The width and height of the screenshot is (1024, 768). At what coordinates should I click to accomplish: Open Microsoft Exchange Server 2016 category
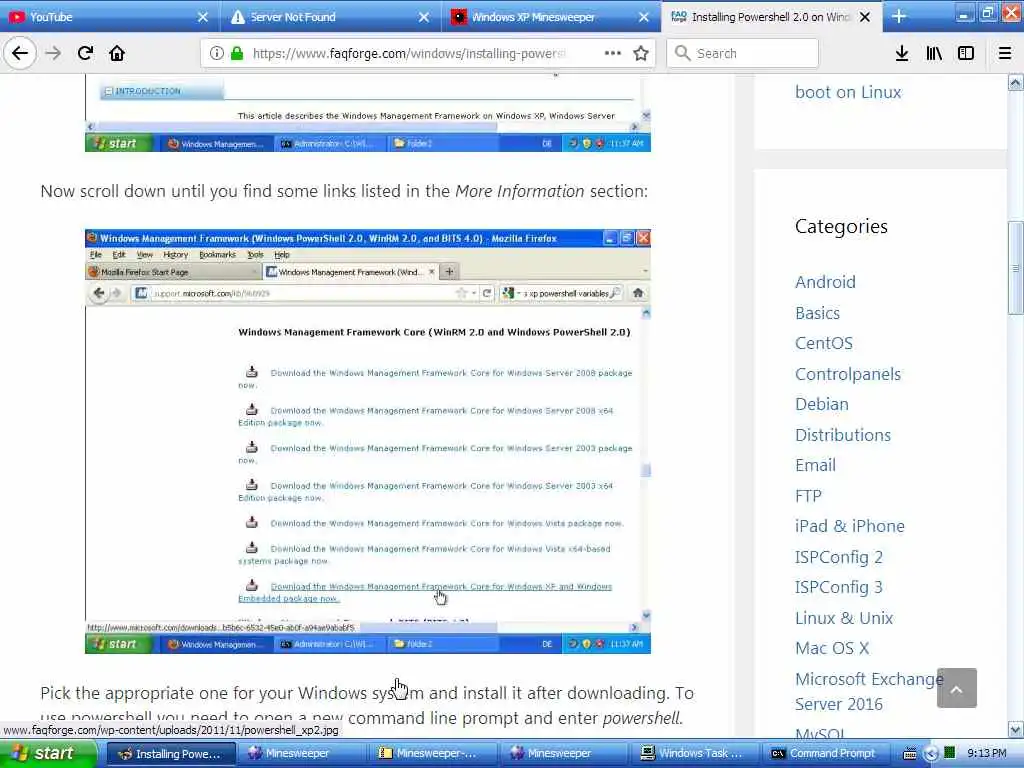[x=869, y=692]
